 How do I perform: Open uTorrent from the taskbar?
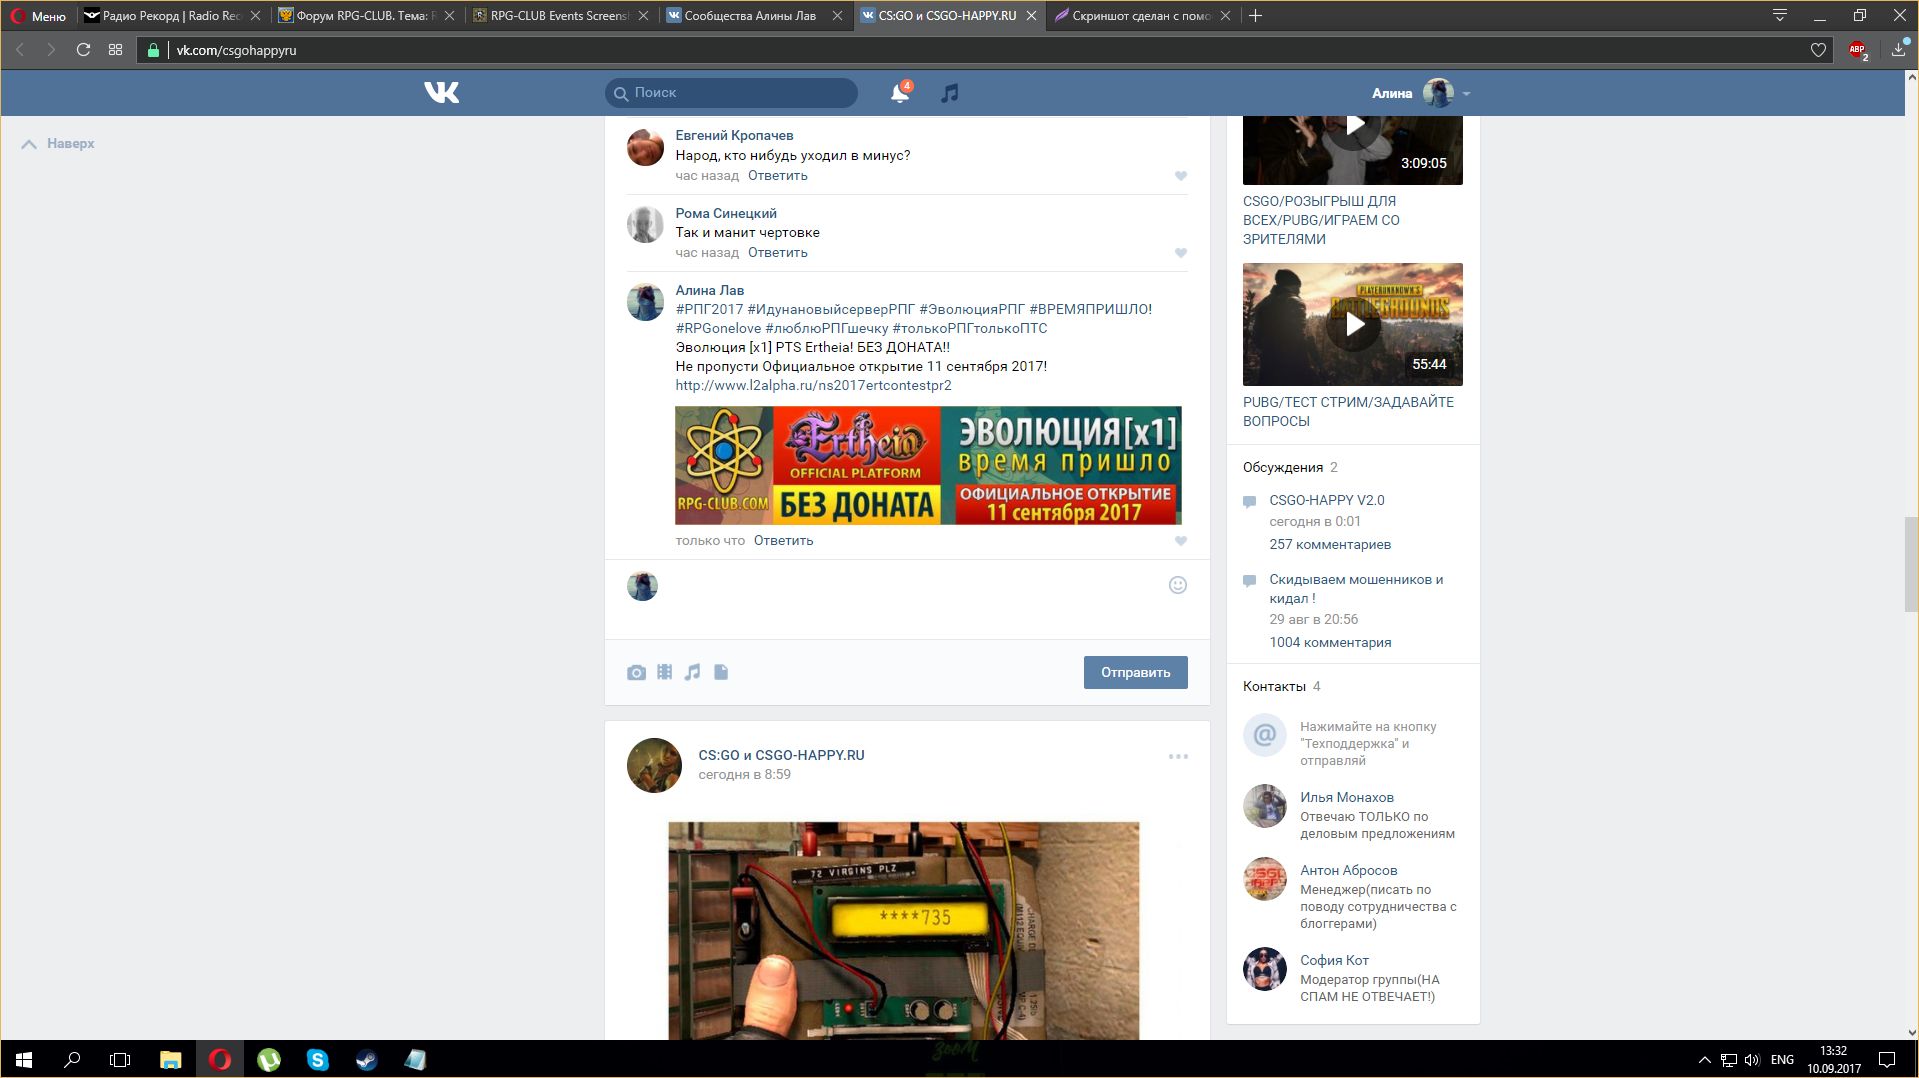(x=269, y=1059)
